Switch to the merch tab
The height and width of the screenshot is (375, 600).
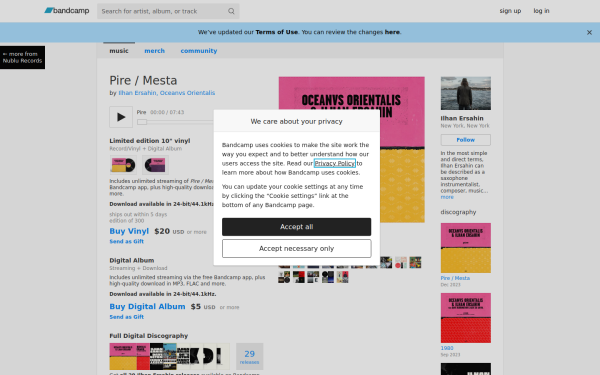(x=155, y=51)
